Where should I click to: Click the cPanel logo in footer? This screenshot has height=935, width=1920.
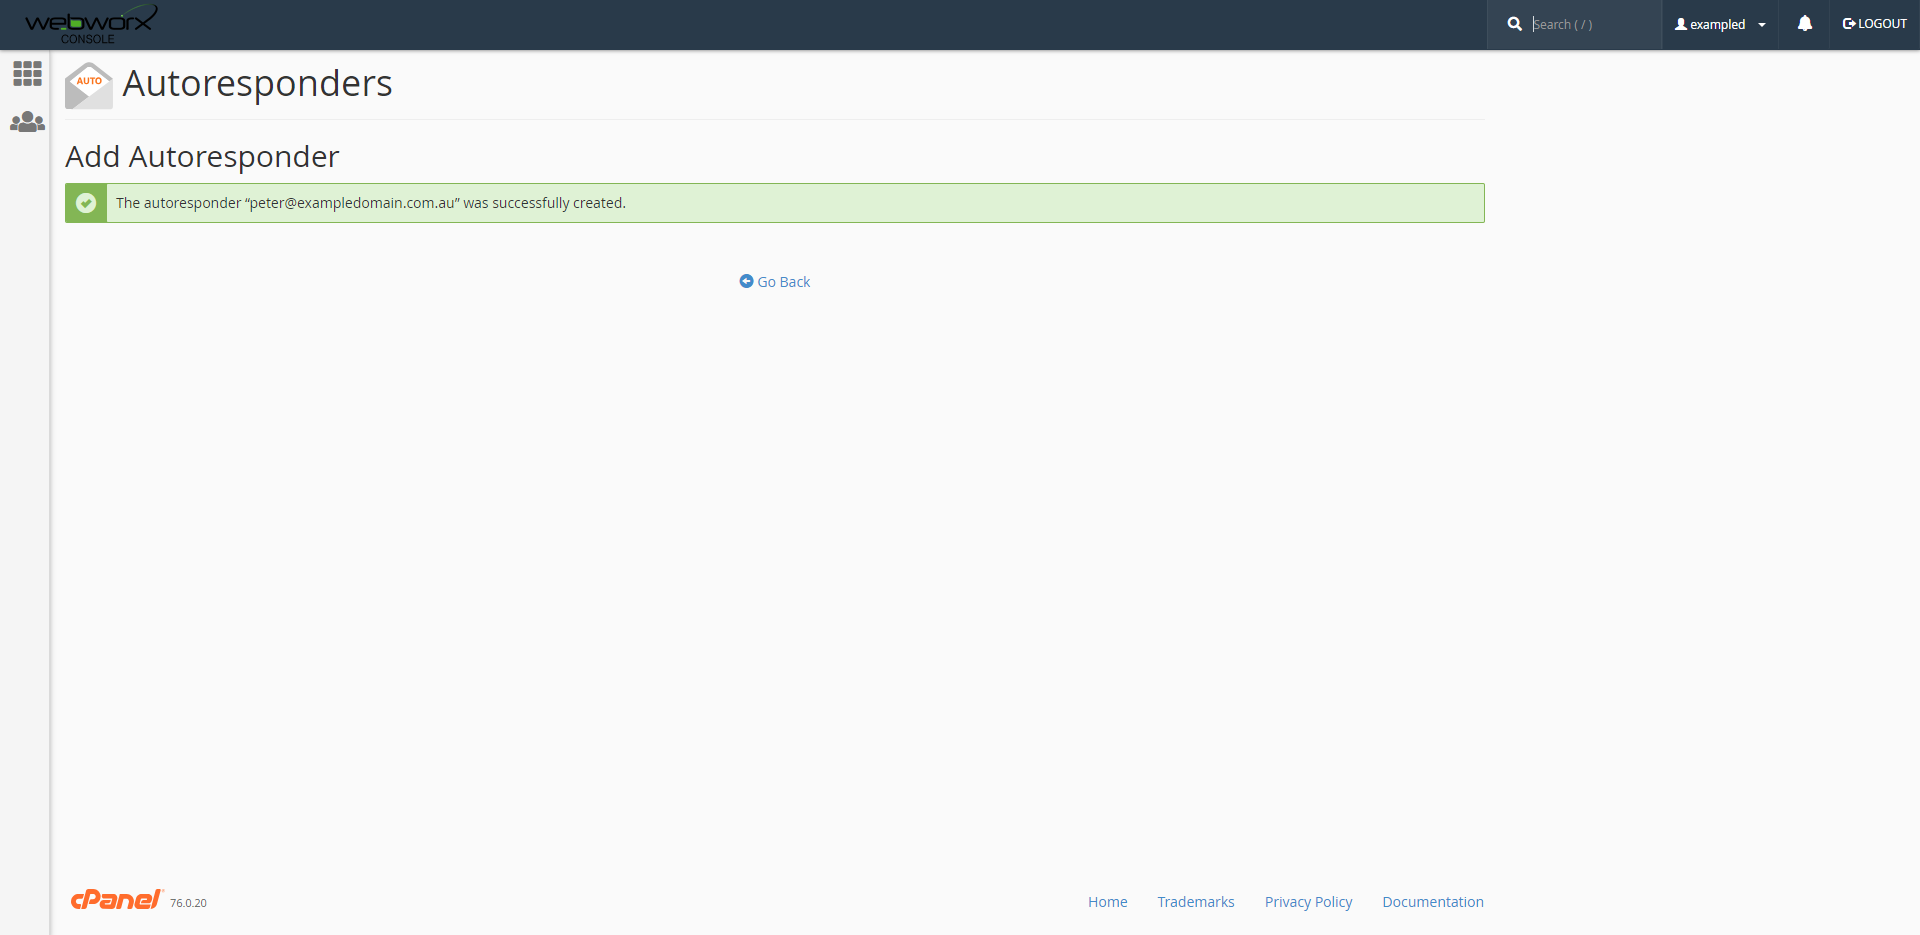point(116,900)
